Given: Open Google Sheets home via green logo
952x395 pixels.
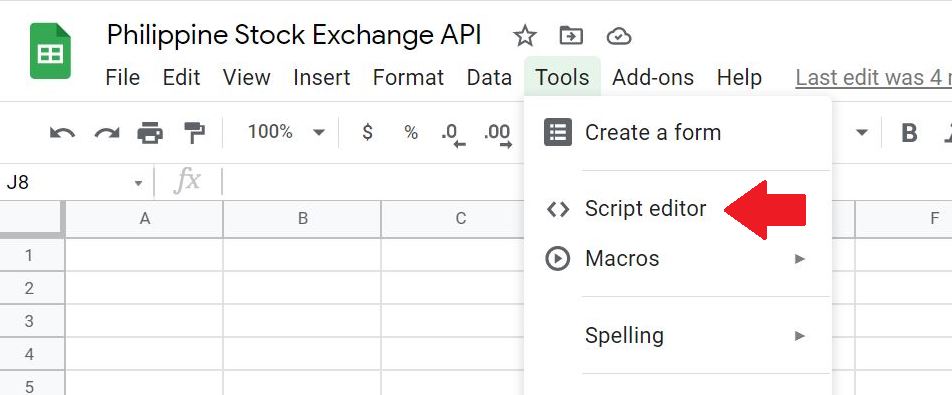Looking at the screenshot, I should click(50, 51).
